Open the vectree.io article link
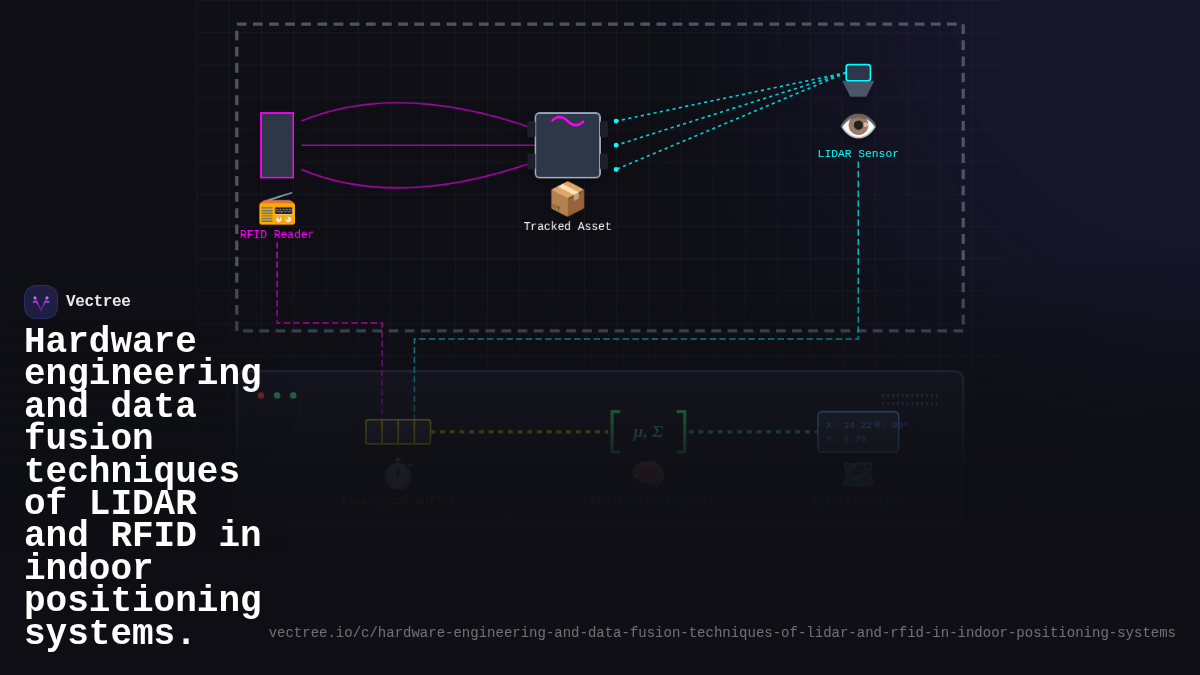 pyautogui.click(x=722, y=632)
